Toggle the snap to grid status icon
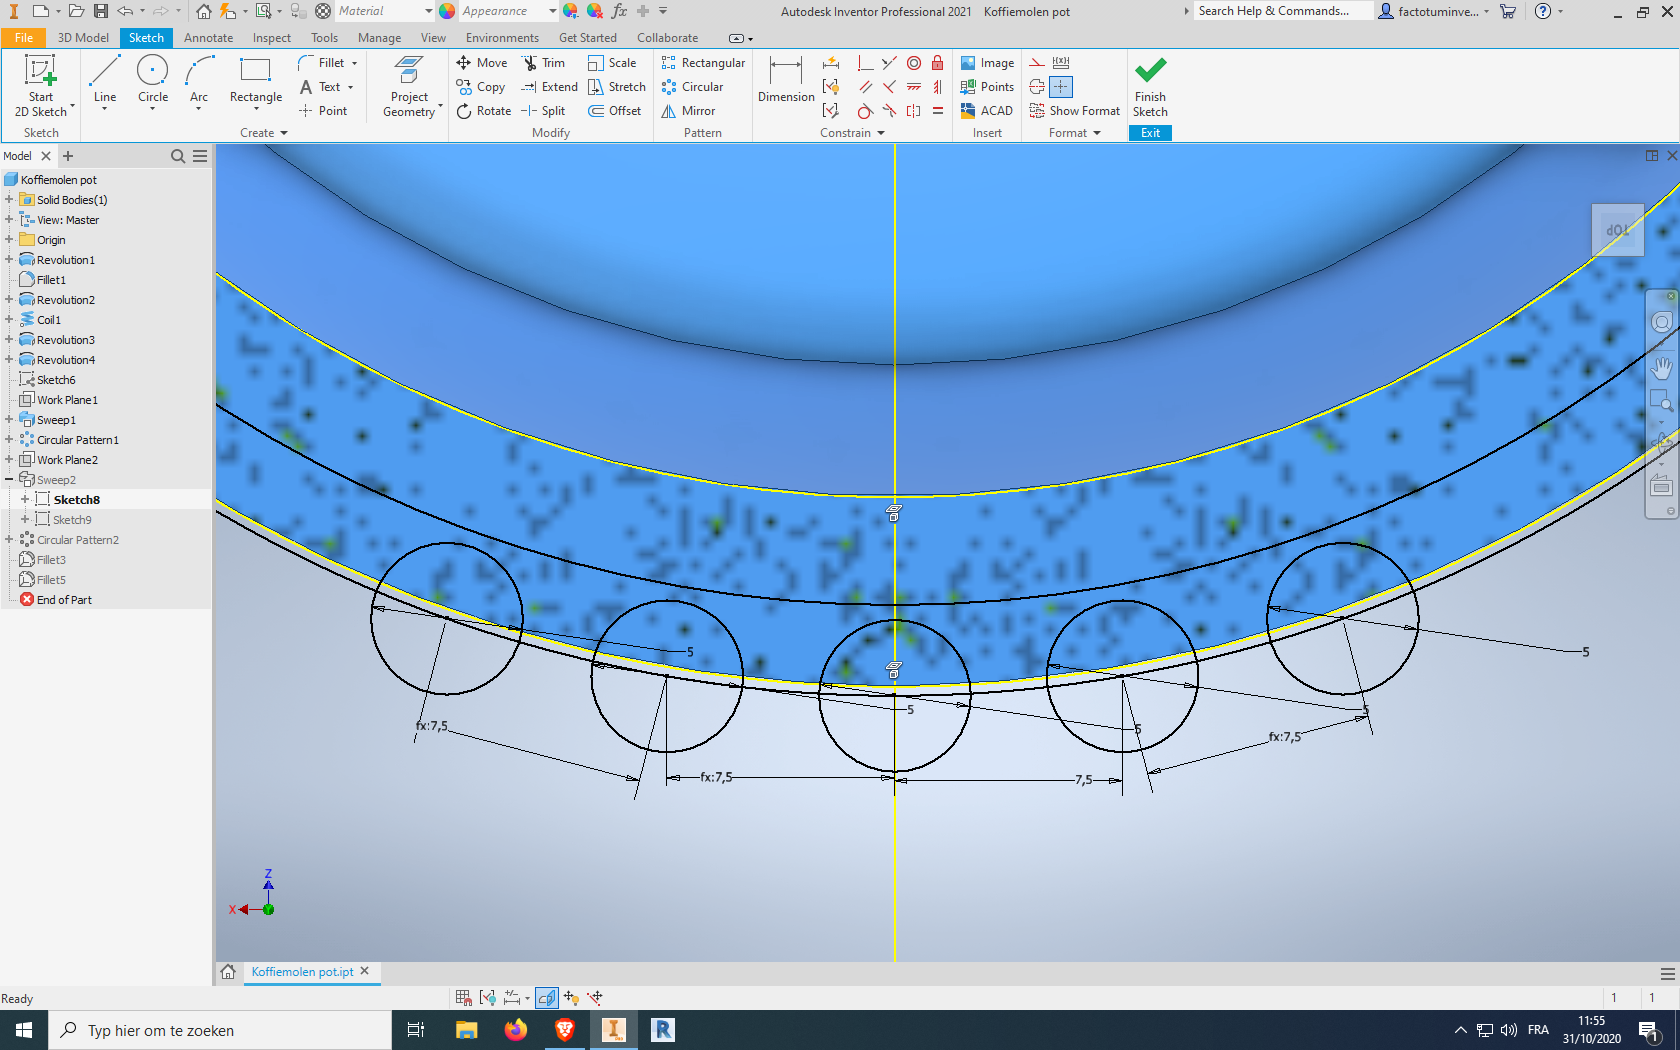 463,997
